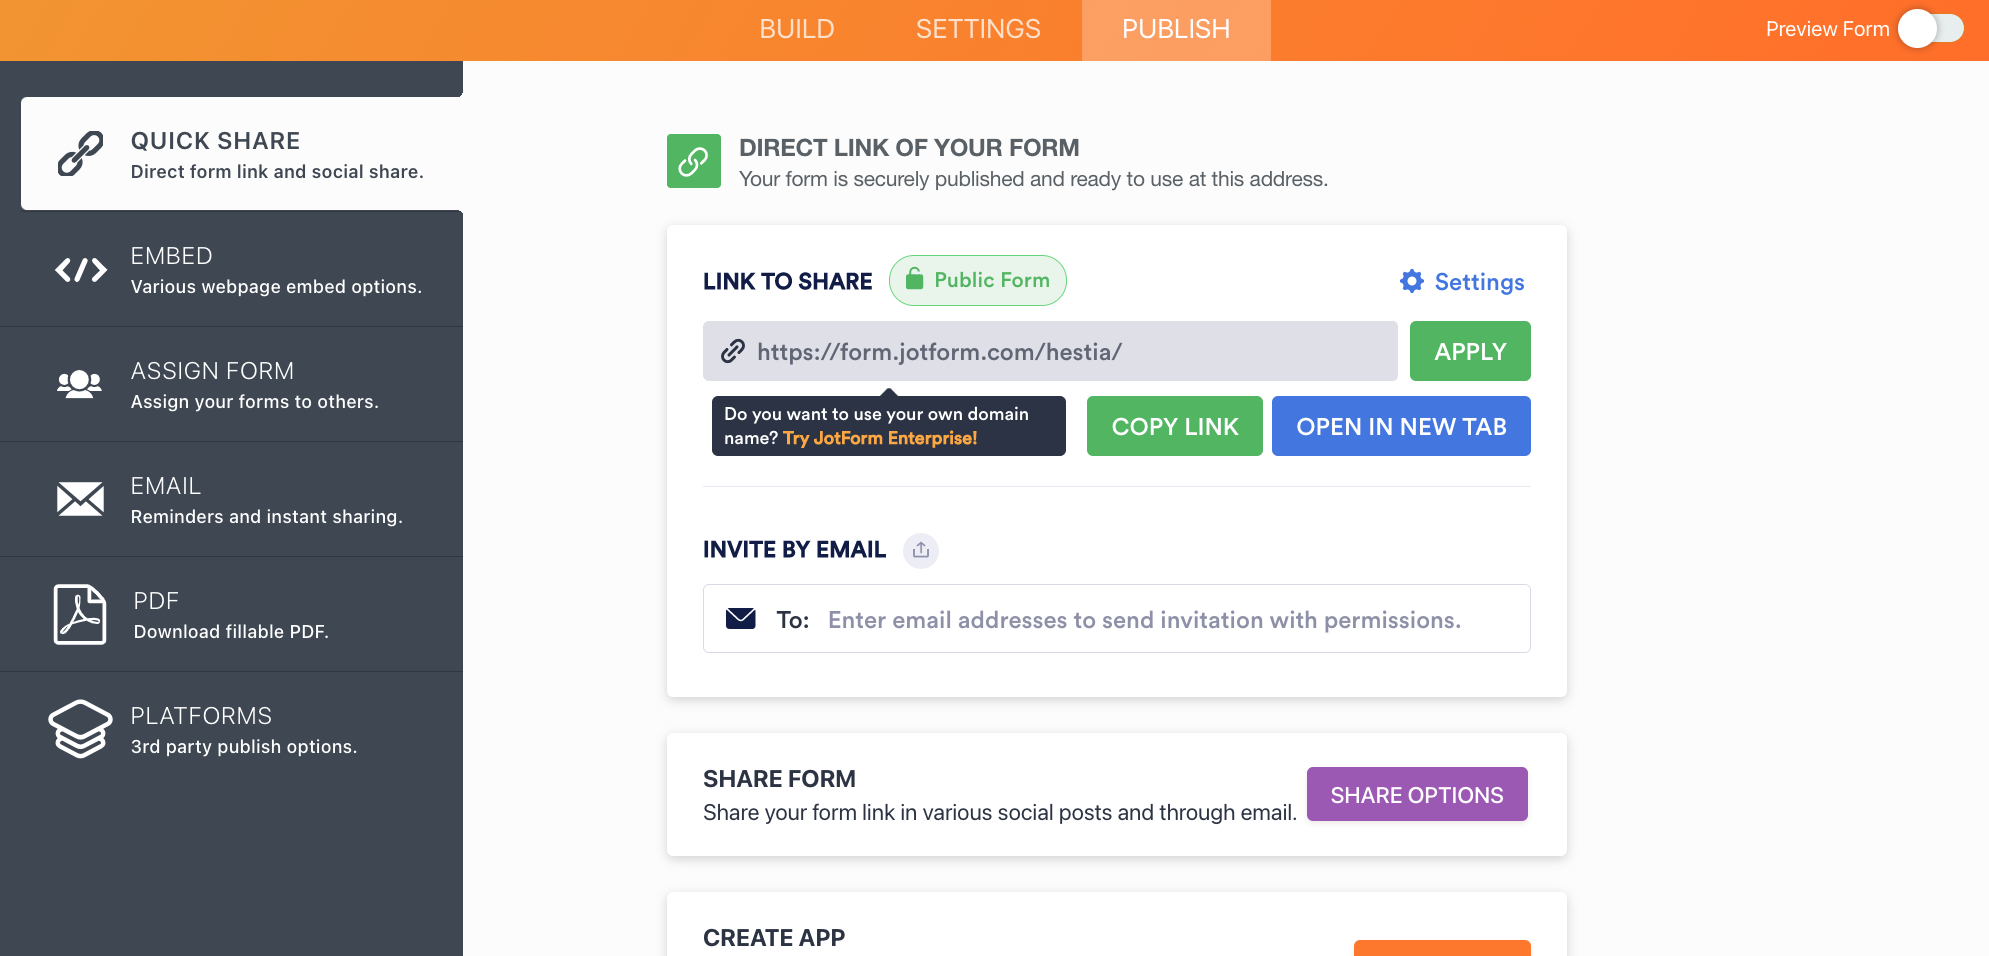Open the purple SHARE OPTIONS button
Viewport: 1989px width, 956px height.
tap(1417, 795)
